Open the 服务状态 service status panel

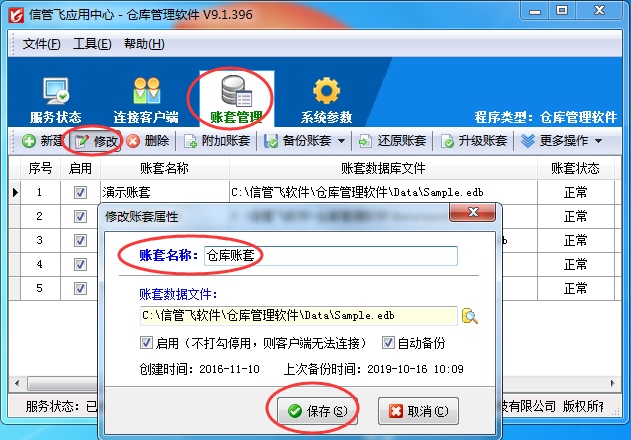(x=56, y=100)
